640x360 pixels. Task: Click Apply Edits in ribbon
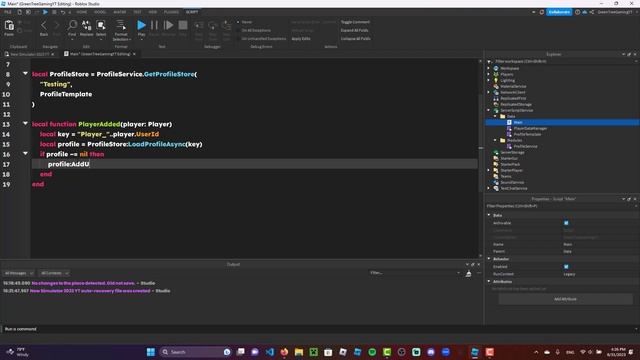click(x=301, y=38)
